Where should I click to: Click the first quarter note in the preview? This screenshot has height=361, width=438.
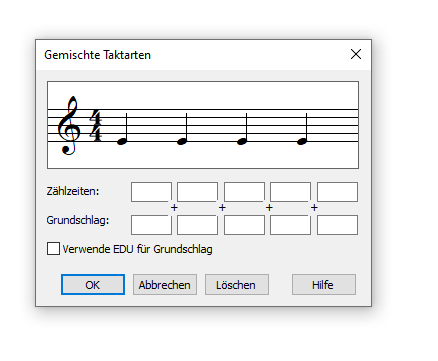coord(123,129)
